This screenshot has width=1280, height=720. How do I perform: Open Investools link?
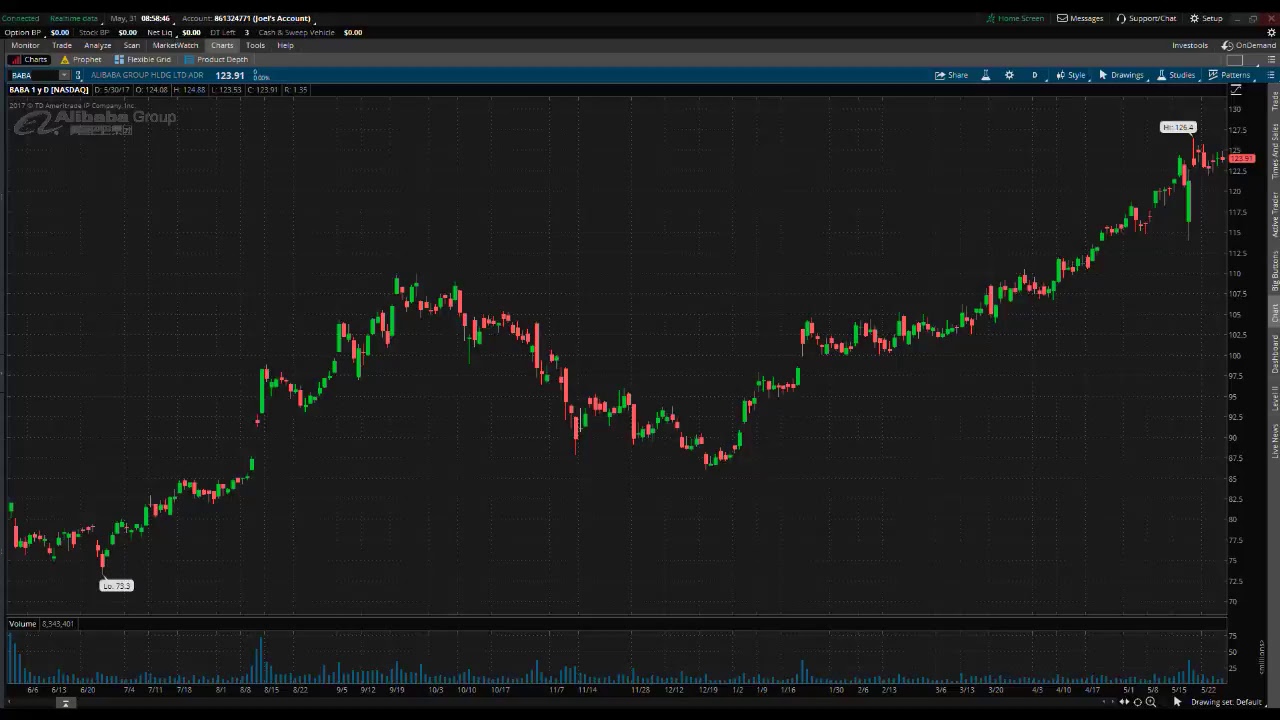1190,45
